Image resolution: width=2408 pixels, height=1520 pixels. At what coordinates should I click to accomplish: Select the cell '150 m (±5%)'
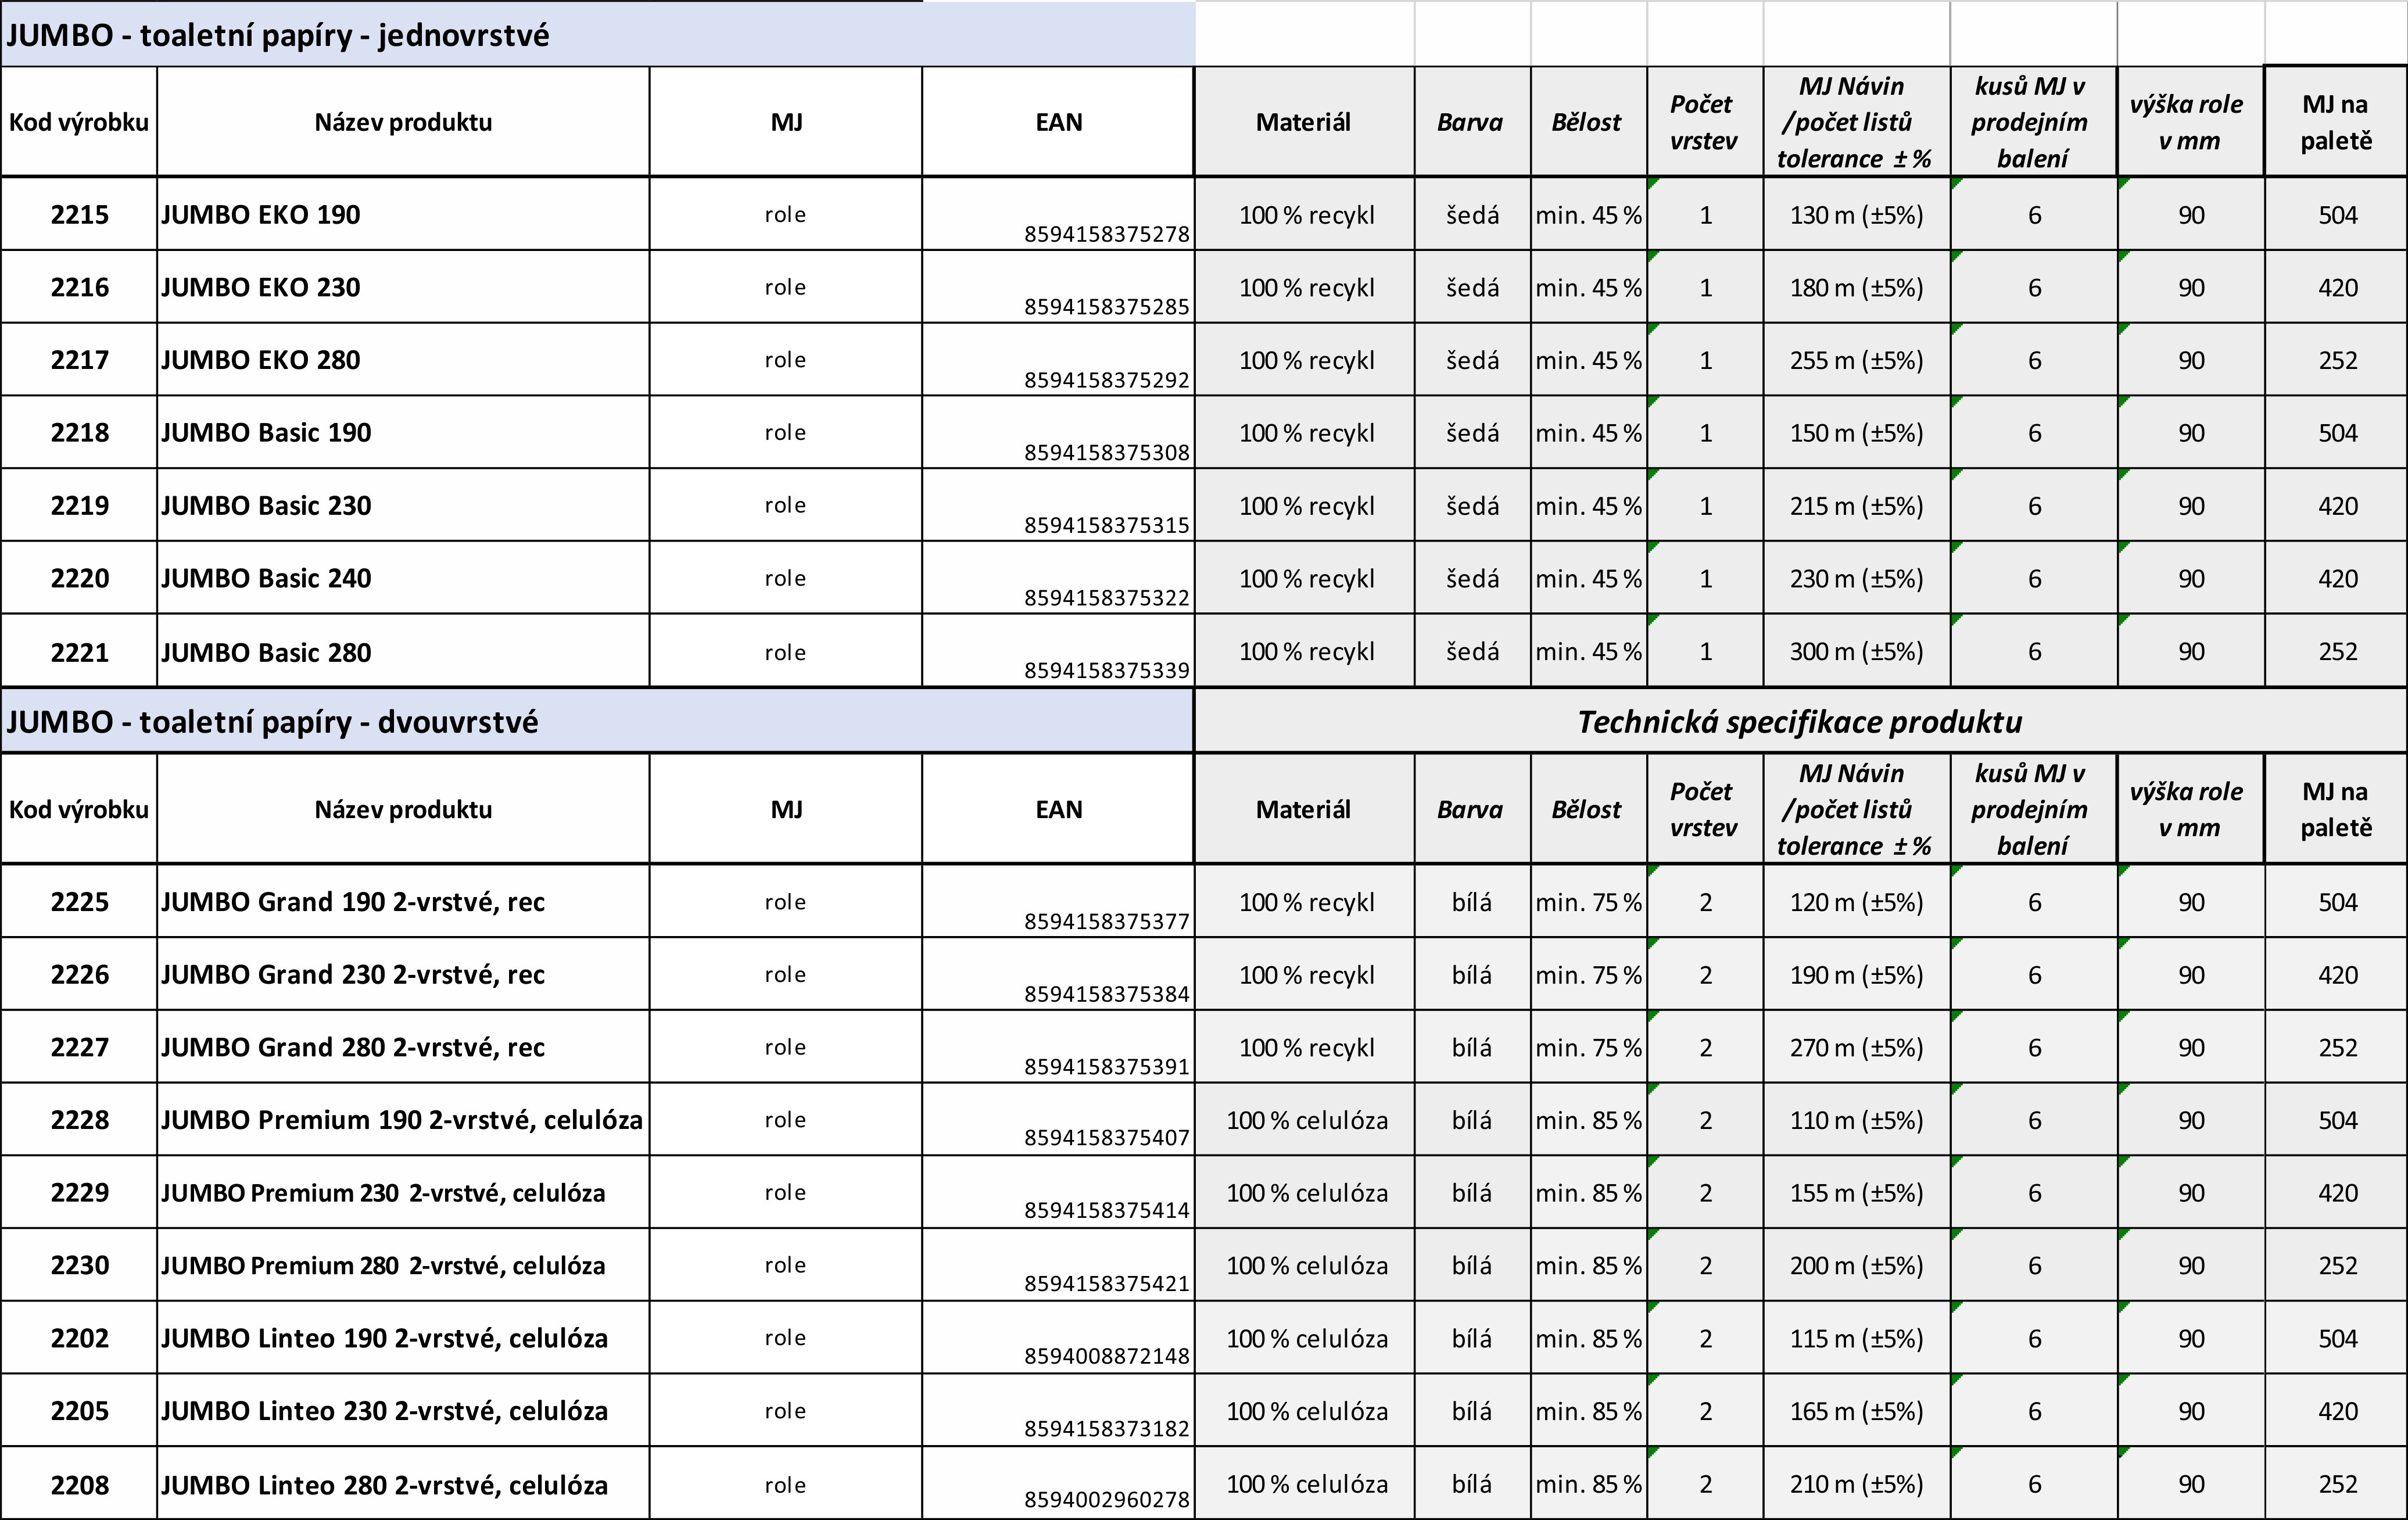pyautogui.click(x=1857, y=433)
